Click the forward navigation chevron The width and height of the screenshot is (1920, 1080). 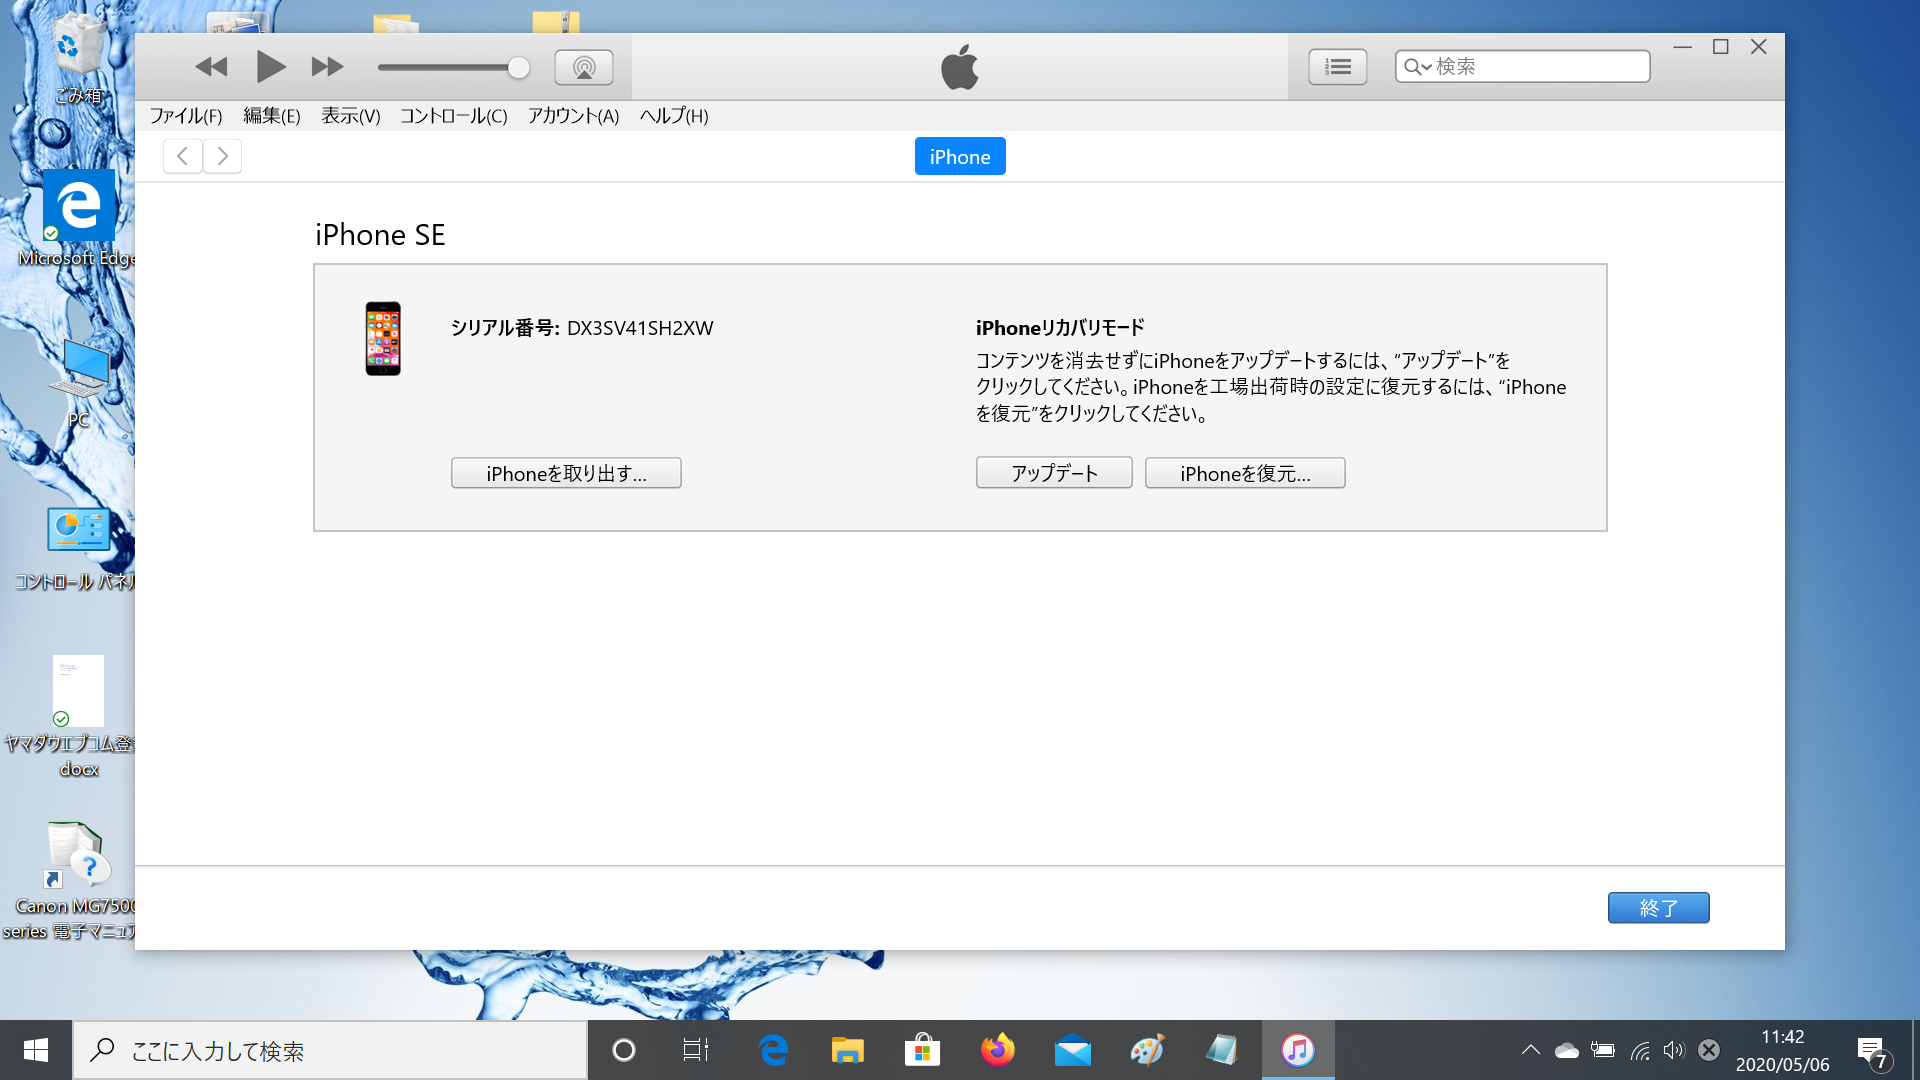pos(222,156)
